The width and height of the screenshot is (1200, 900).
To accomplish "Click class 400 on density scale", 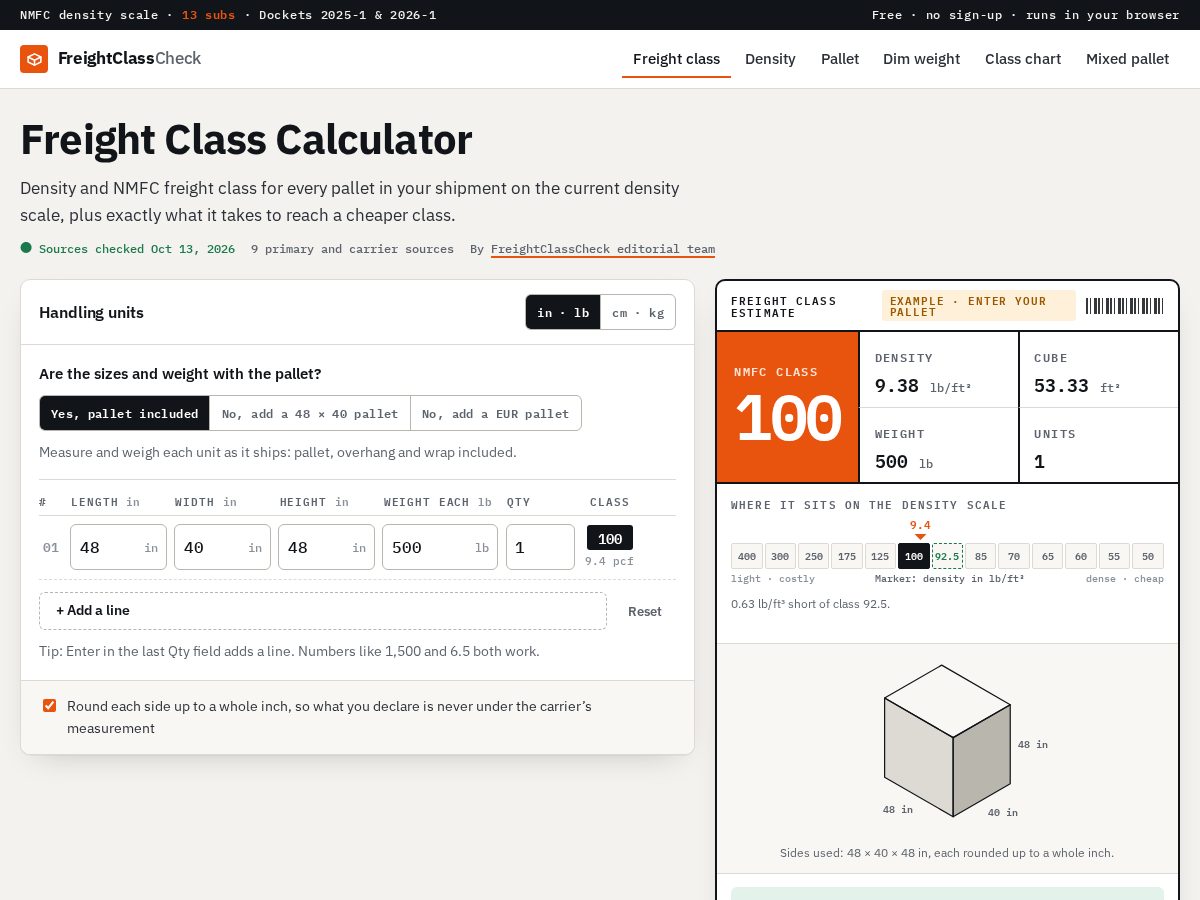I will (747, 556).
